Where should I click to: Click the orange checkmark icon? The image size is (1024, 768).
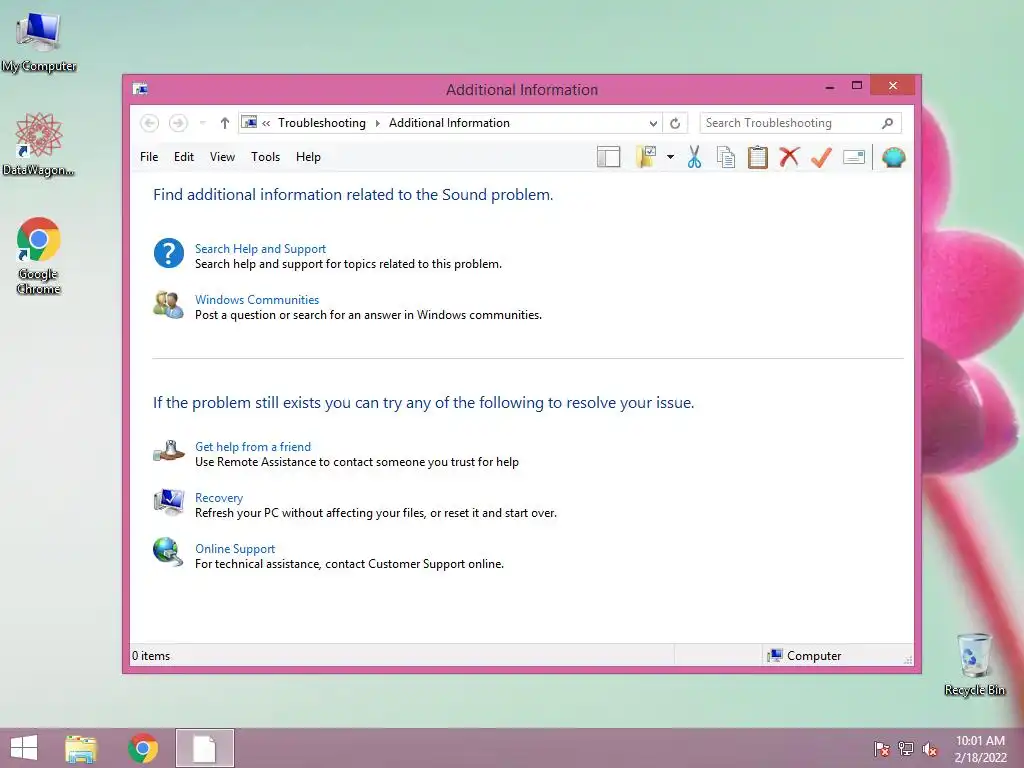(821, 157)
